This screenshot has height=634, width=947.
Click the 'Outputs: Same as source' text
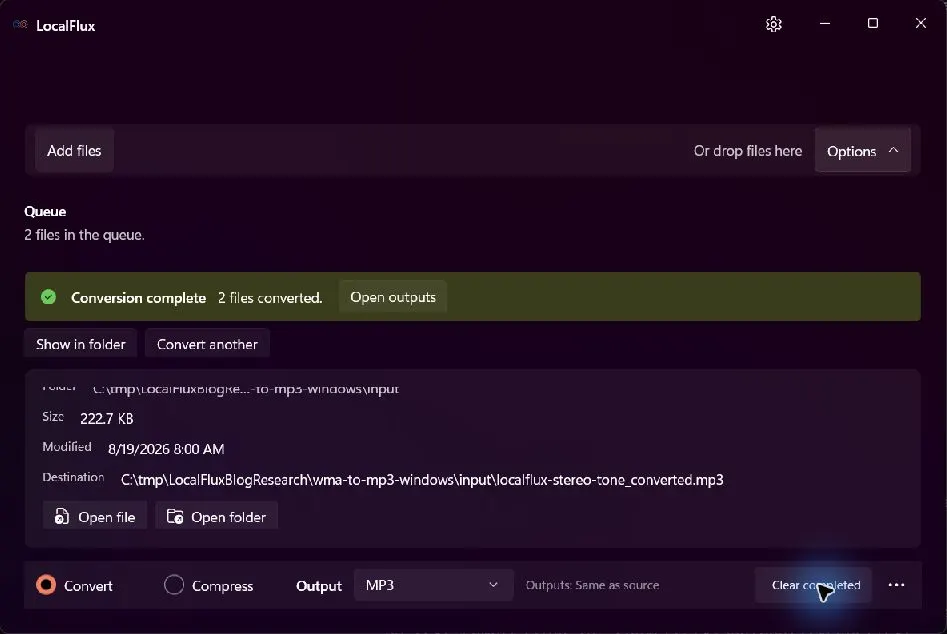592,584
